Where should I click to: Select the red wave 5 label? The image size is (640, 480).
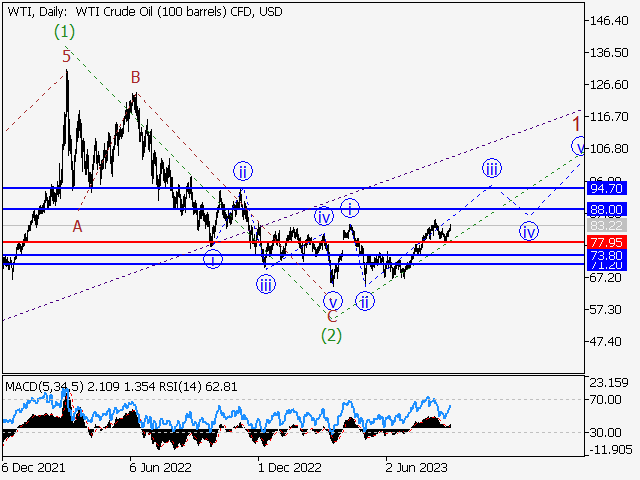[x=67, y=56]
